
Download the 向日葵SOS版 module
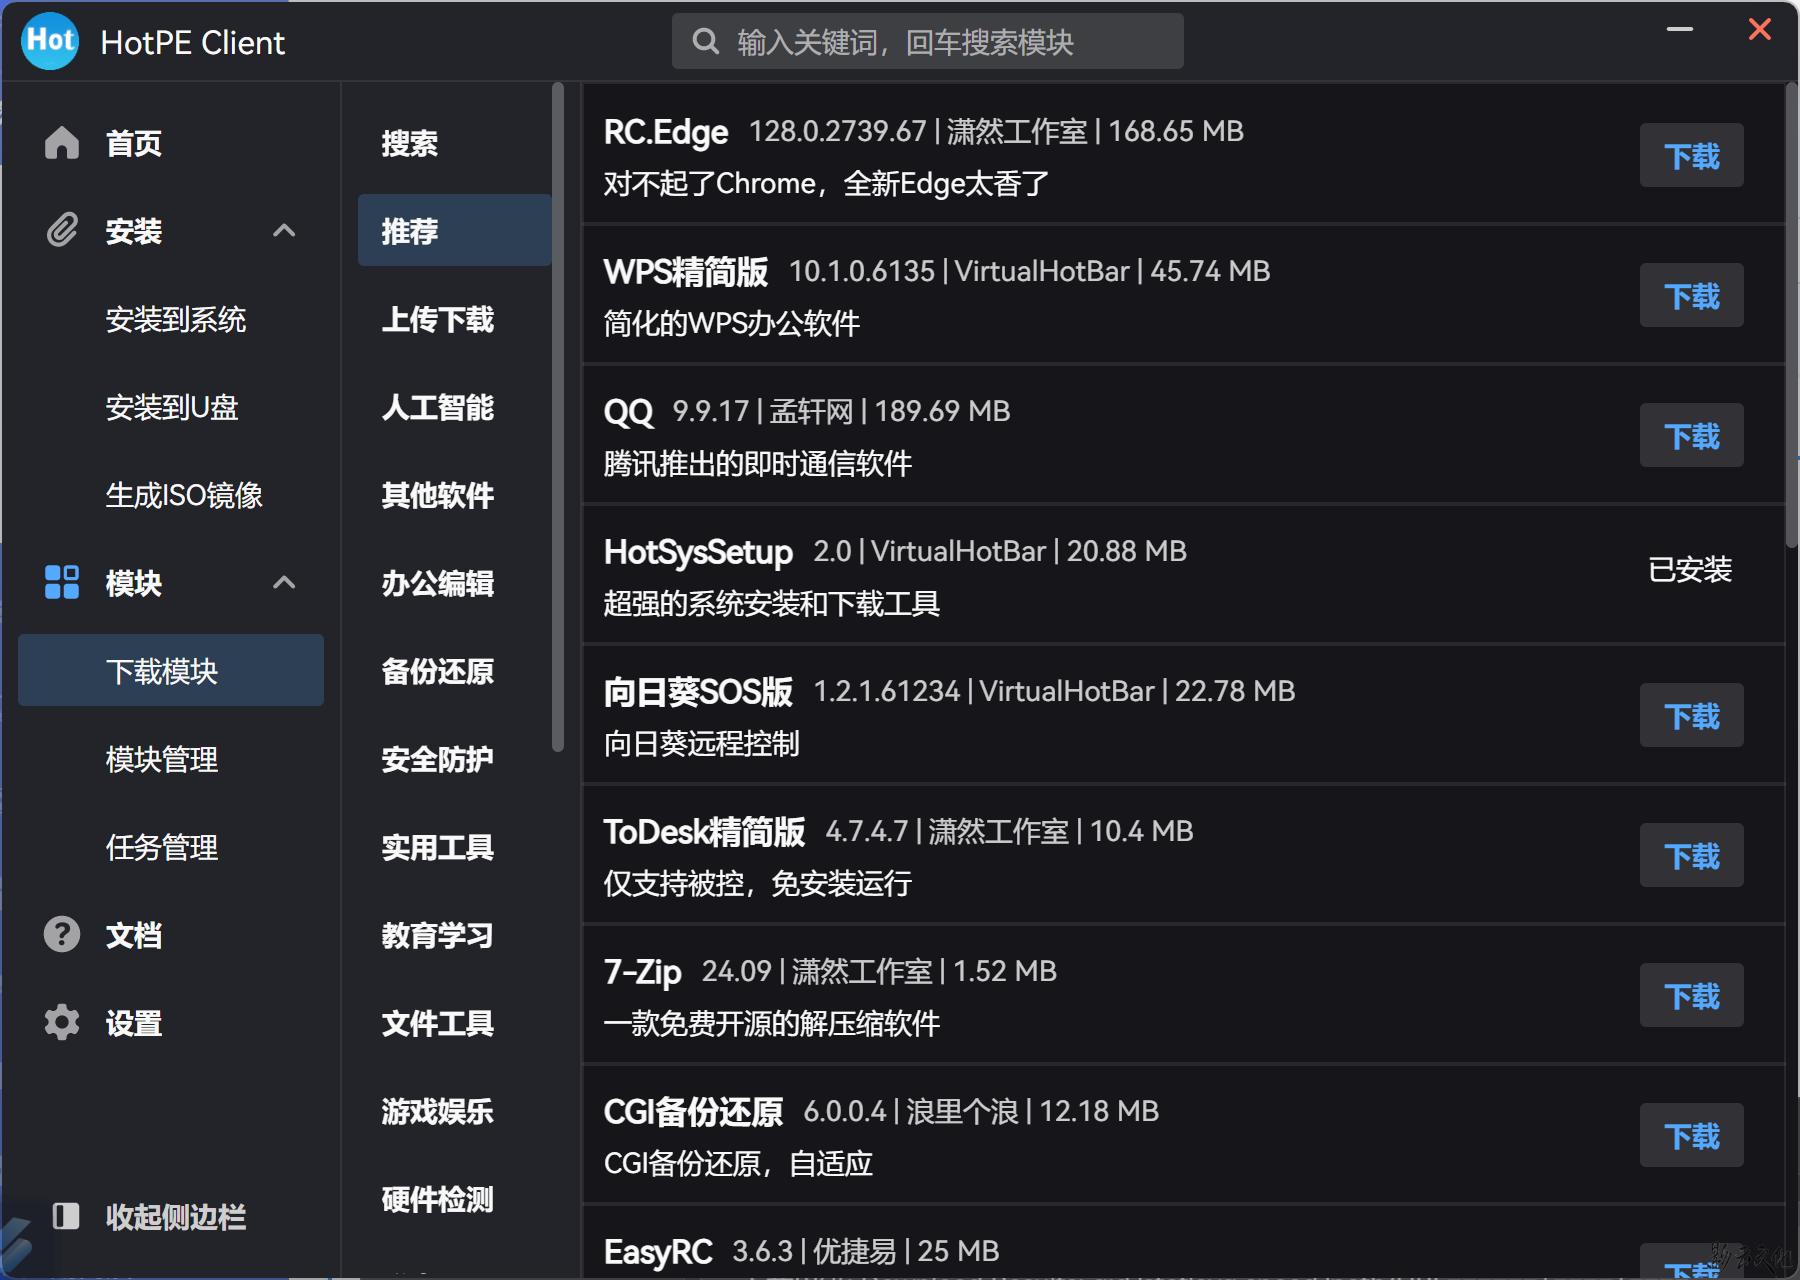click(1691, 715)
